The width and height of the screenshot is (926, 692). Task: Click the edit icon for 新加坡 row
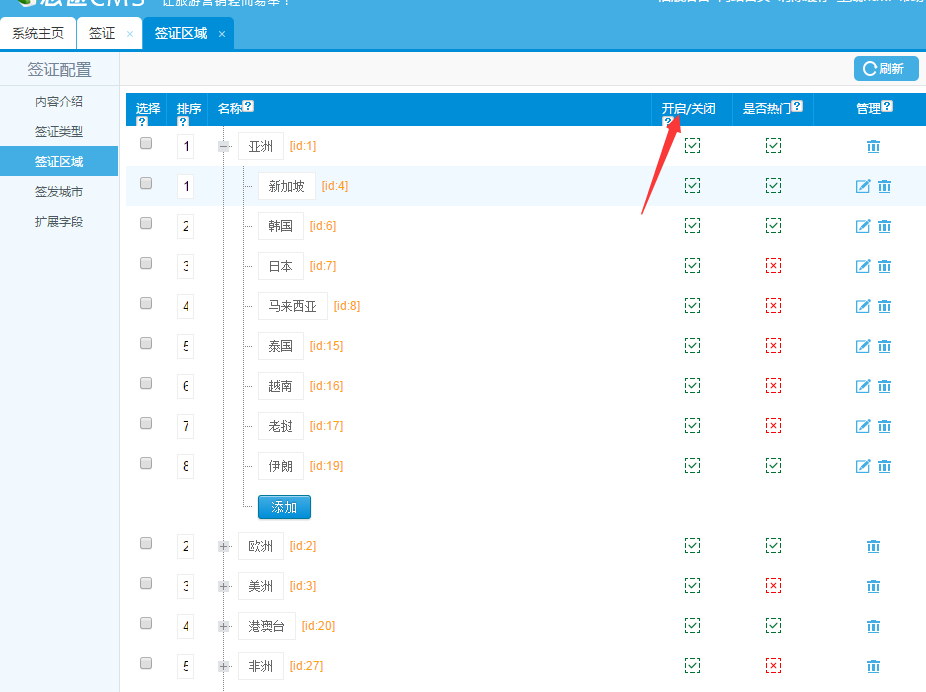pyautogui.click(x=863, y=186)
